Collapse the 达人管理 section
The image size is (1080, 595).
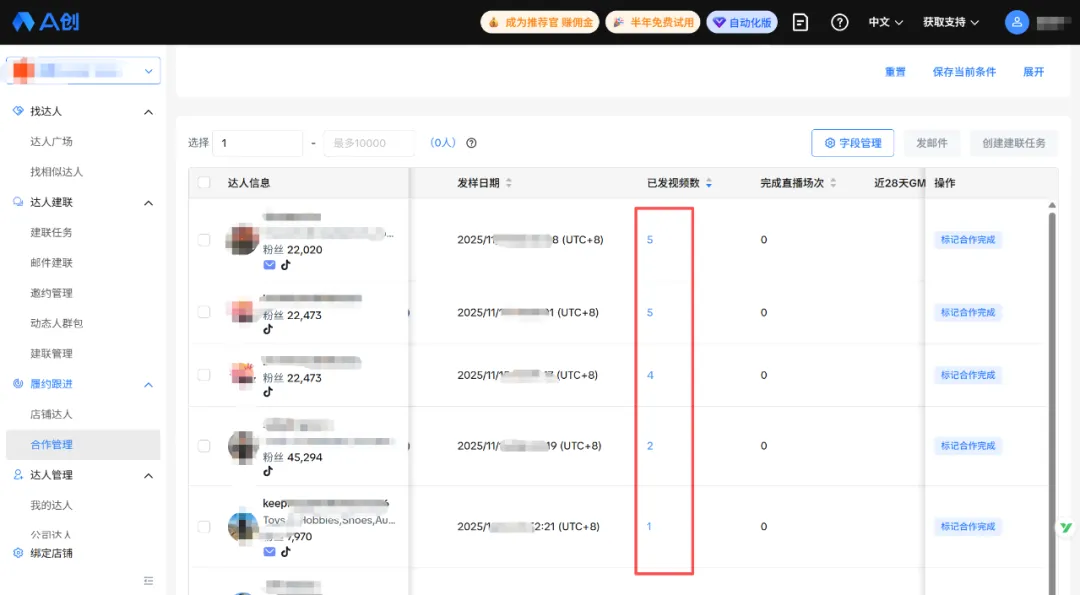pyautogui.click(x=148, y=476)
